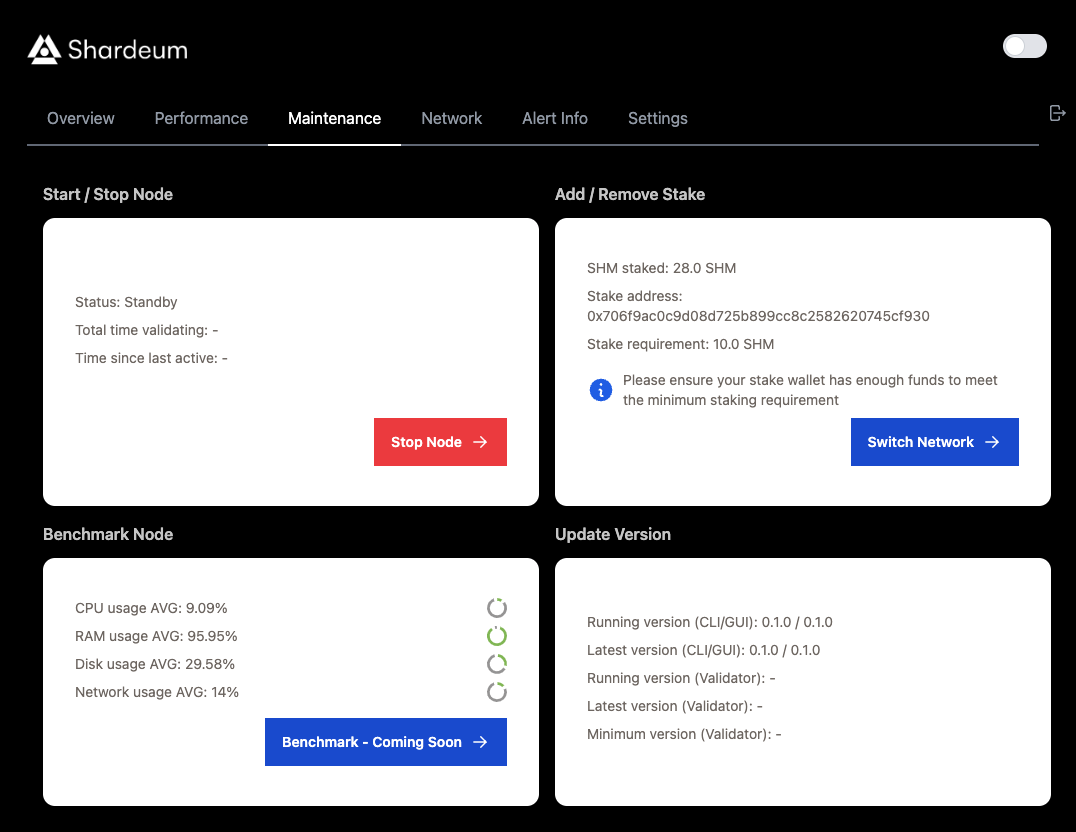The image size is (1076, 832).
Task: Click the 'Update Version' heading
Action: 613,534
